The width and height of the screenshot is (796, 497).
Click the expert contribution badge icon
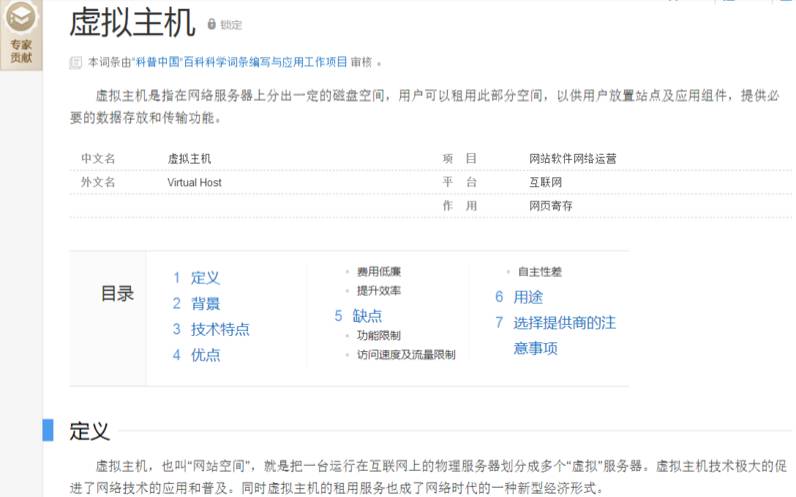[21, 18]
